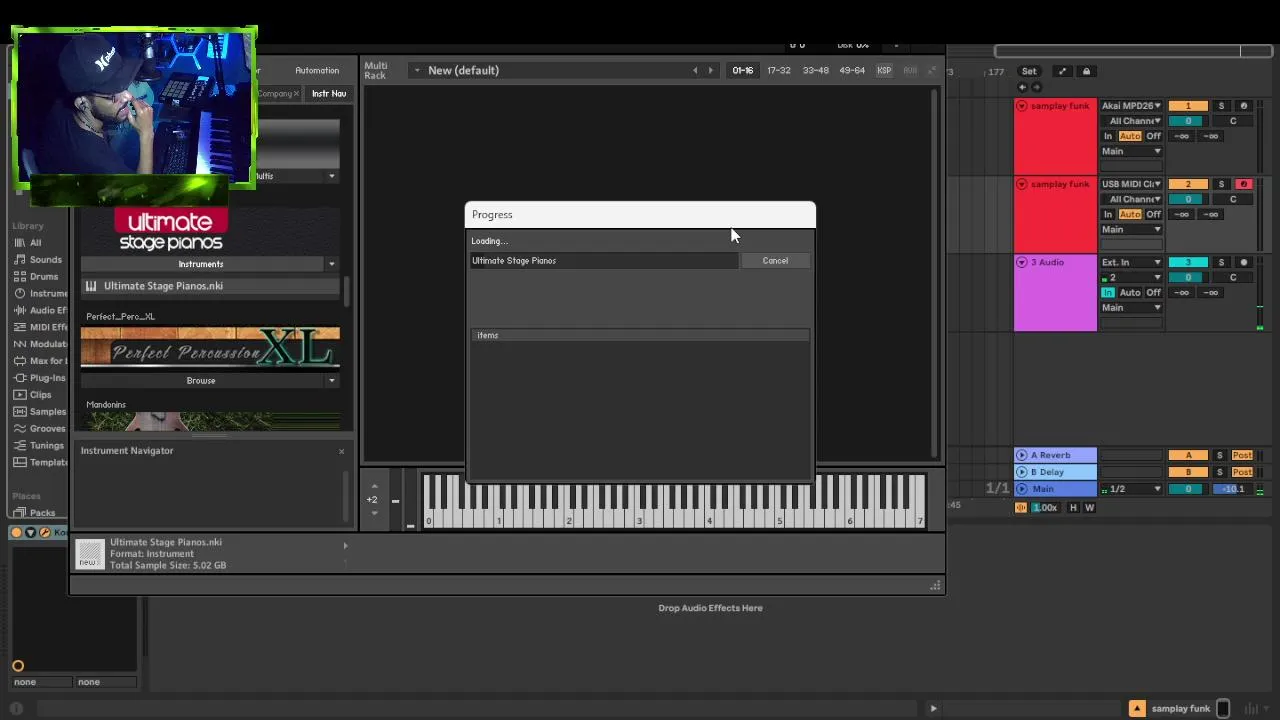Click the orange waveform icon beside 1.00x
Viewport: 1280px width, 720px height.
[x=1021, y=508]
